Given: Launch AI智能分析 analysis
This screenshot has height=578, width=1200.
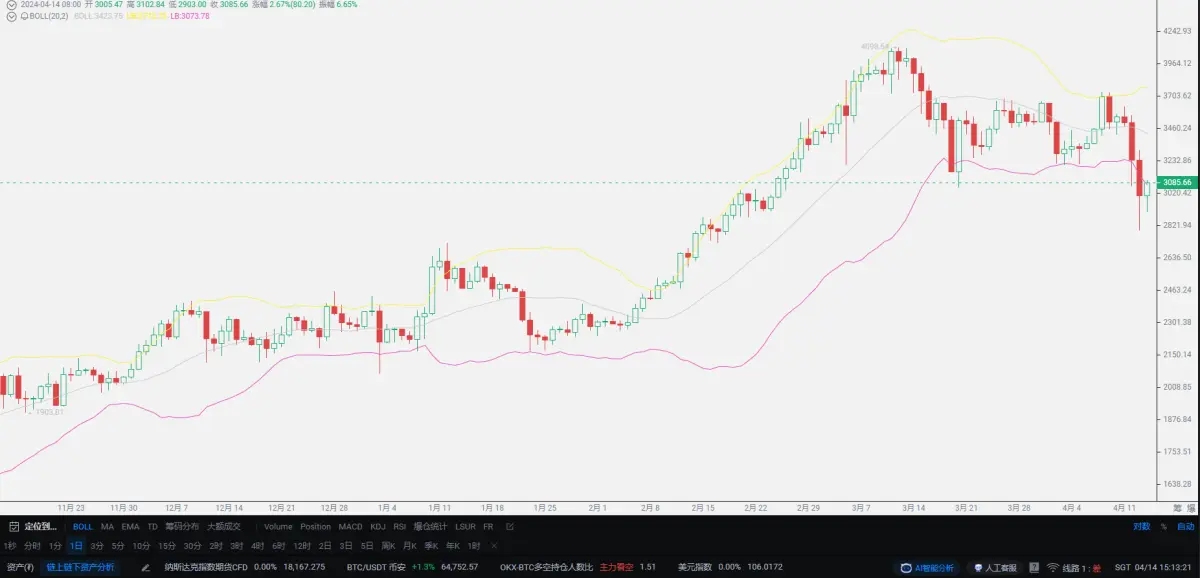Looking at the screenshot, I should pos(927,567).
